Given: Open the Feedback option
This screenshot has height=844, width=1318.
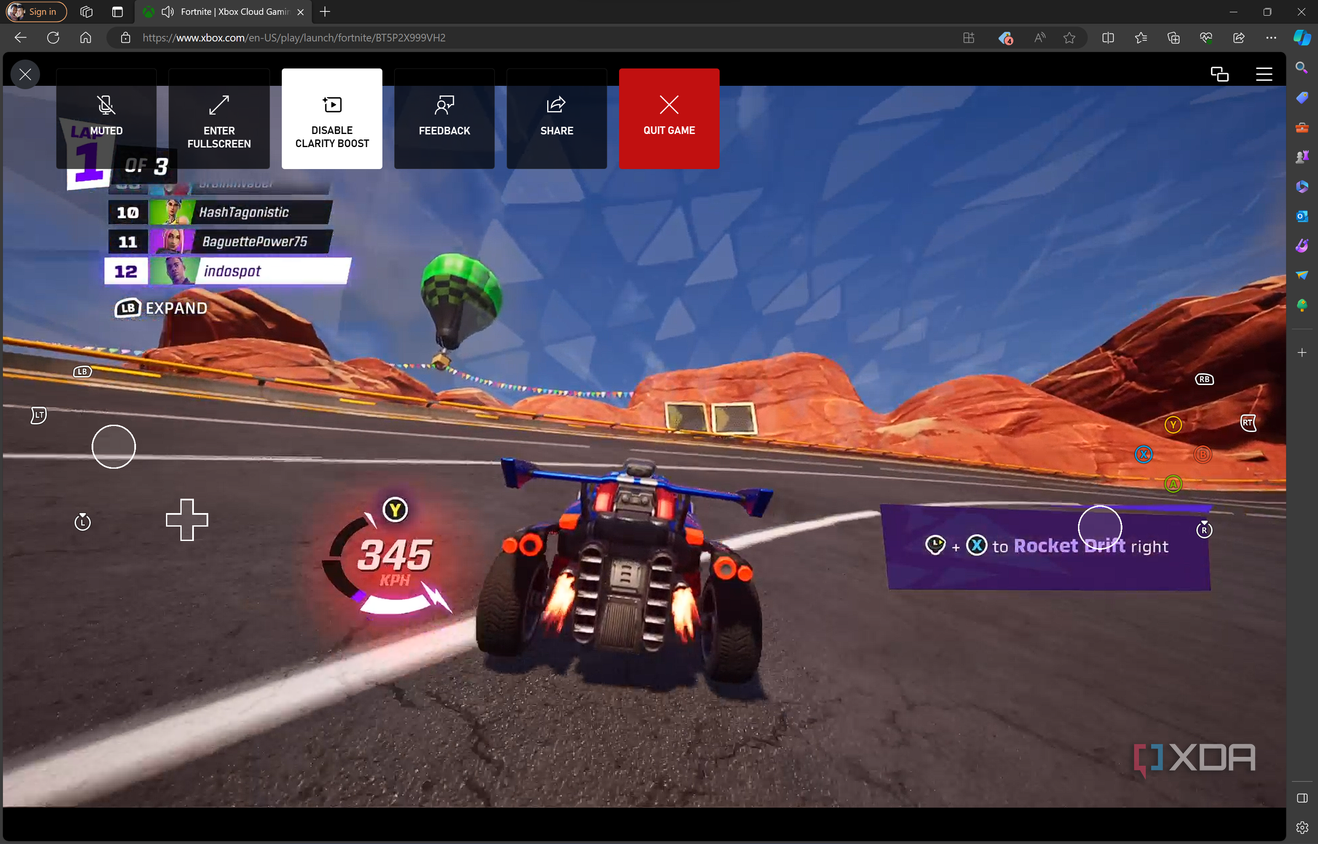Looking at the screenshot, I should coord(444,118).
